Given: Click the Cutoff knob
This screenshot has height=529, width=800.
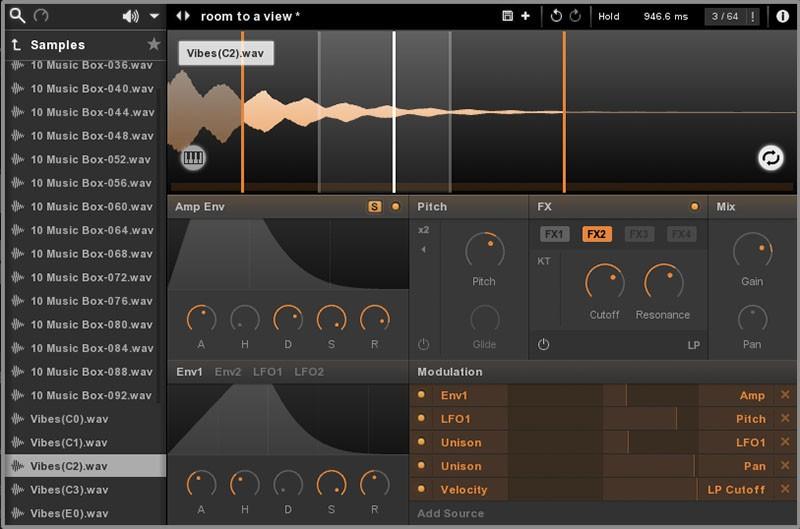Looking at the screenshot, I should pyautogui.click(x=604, y=282).
